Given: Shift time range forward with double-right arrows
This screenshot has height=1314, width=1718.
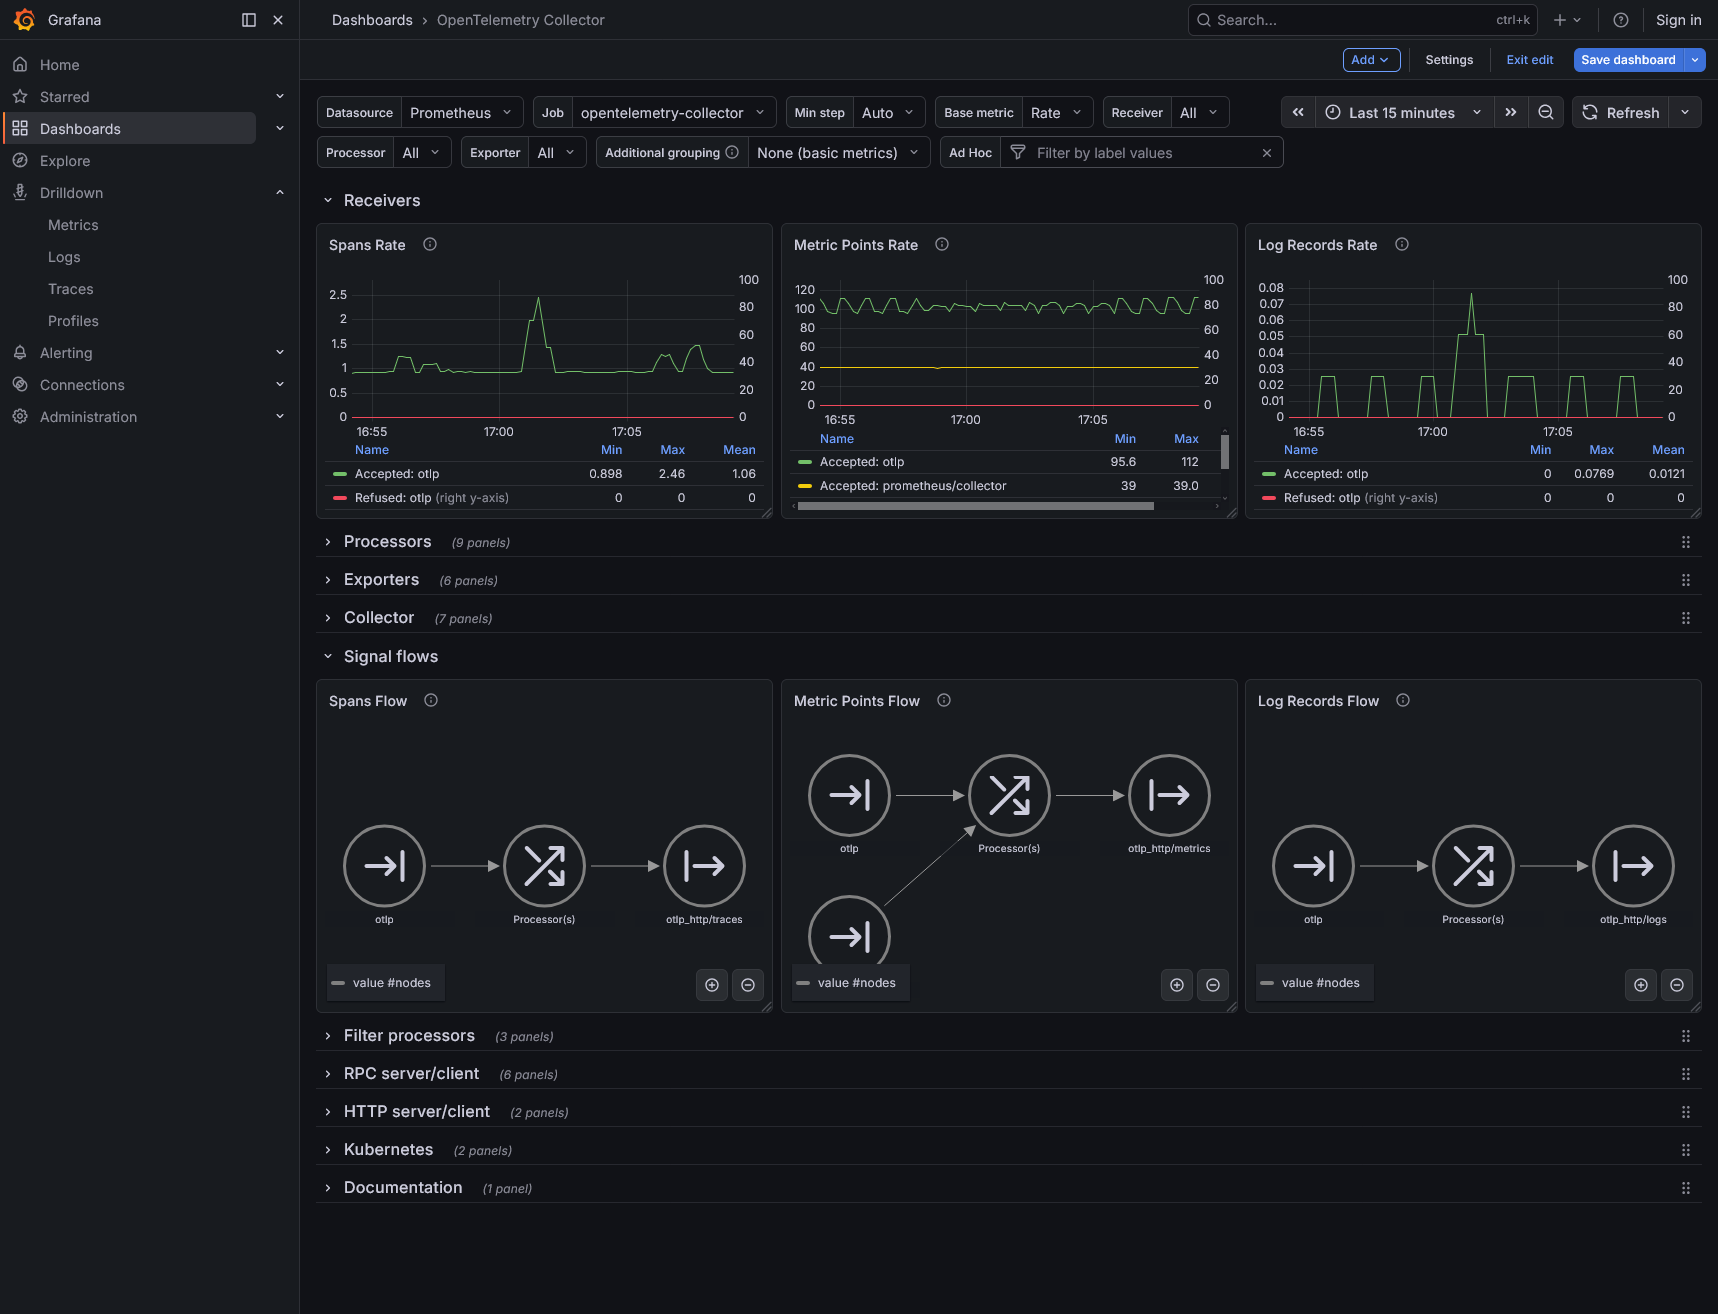Looking at the screenshot, I should coord(1511,112).
